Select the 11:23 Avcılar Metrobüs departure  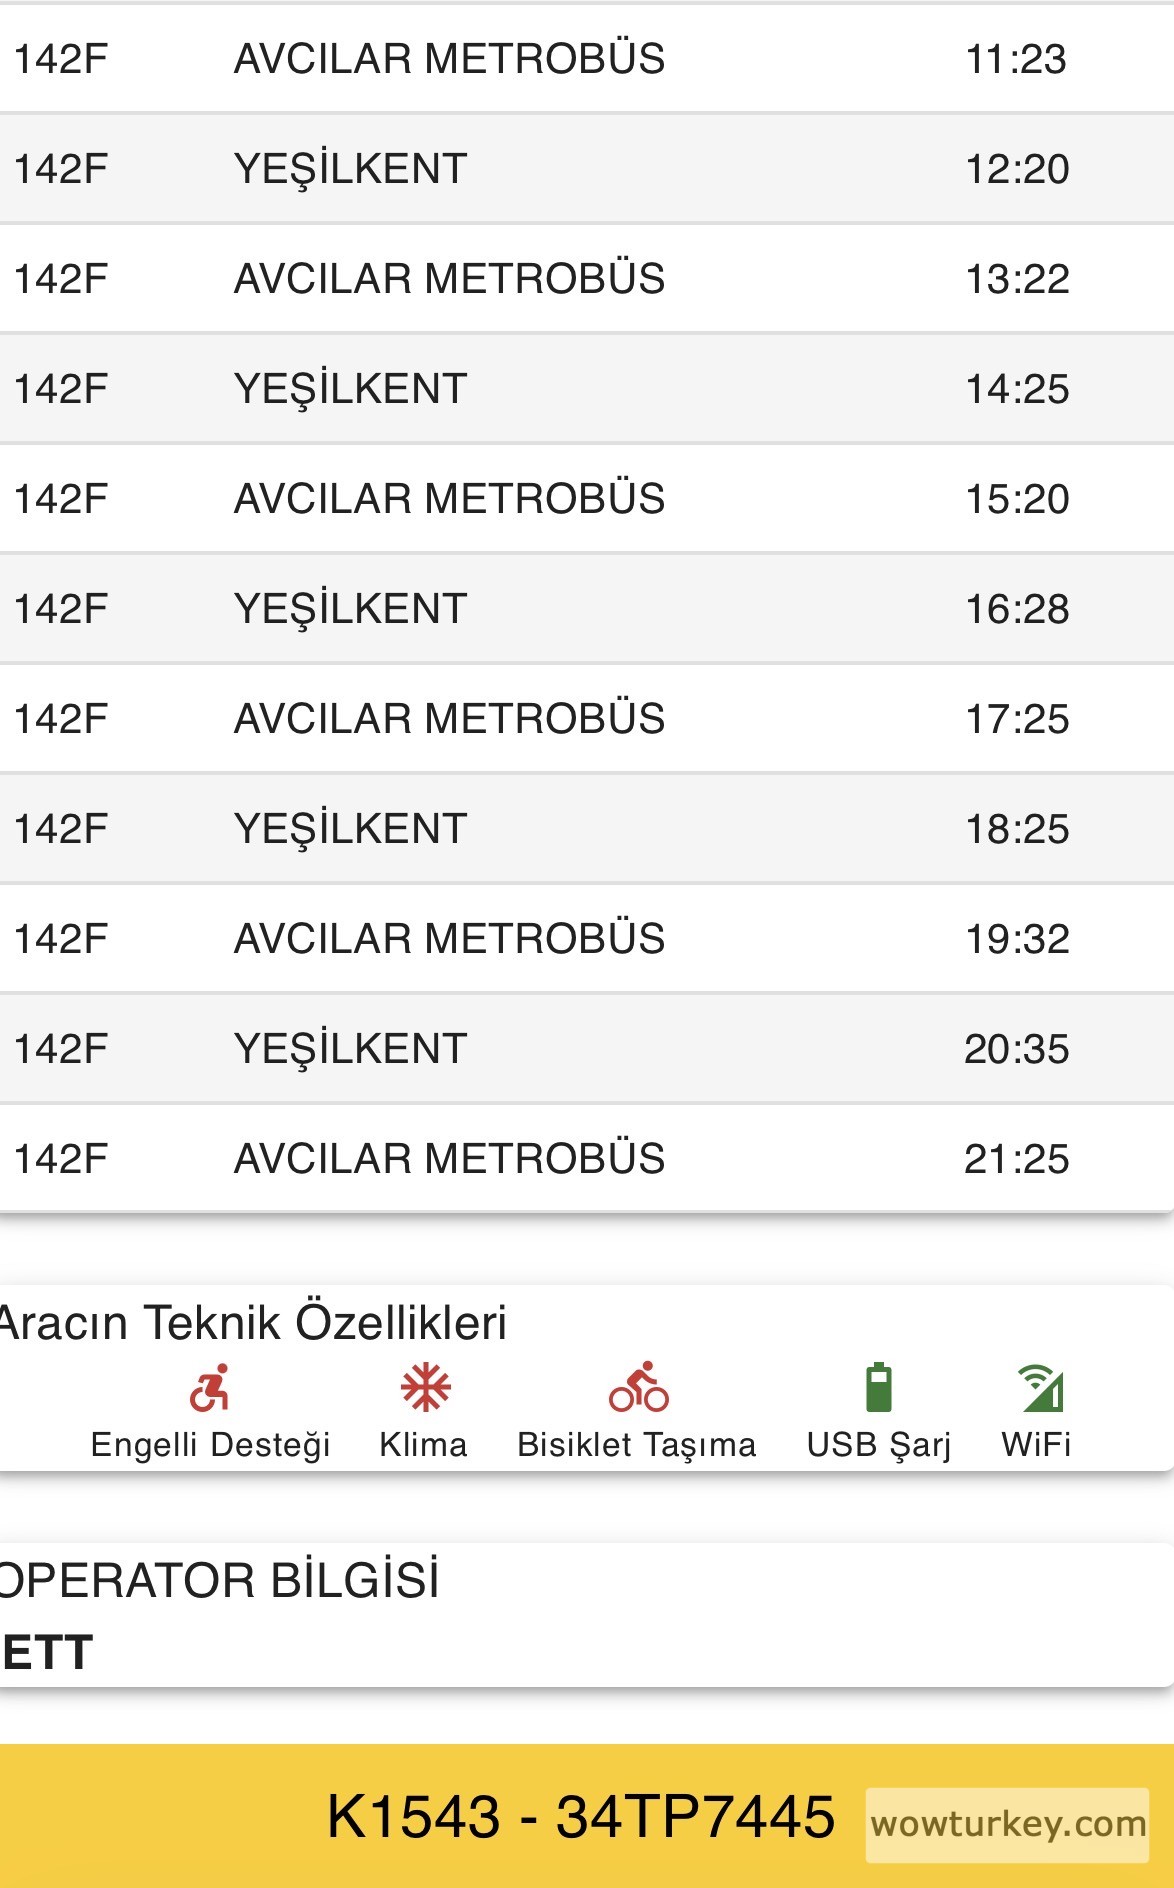pyautogui.click(x=586, y=59)
